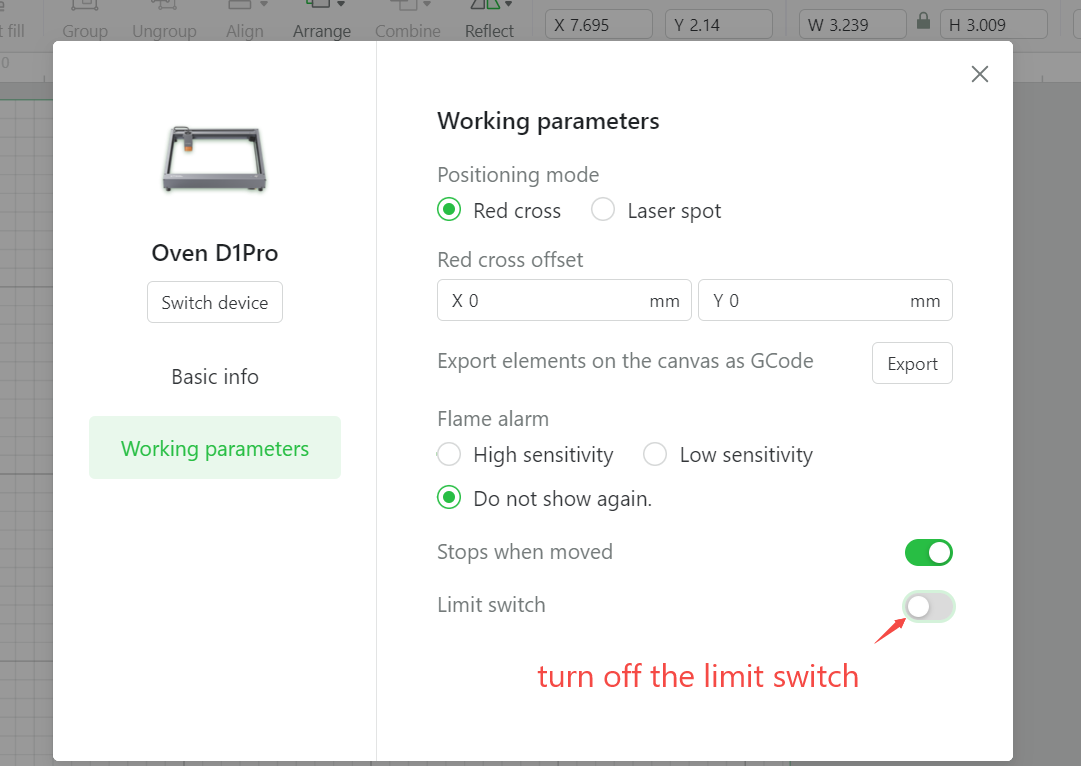The height and width of the screenshot is (766, 1081).
Task: Toggle the Limit switch setting
Action: click(x=928, y=606)
